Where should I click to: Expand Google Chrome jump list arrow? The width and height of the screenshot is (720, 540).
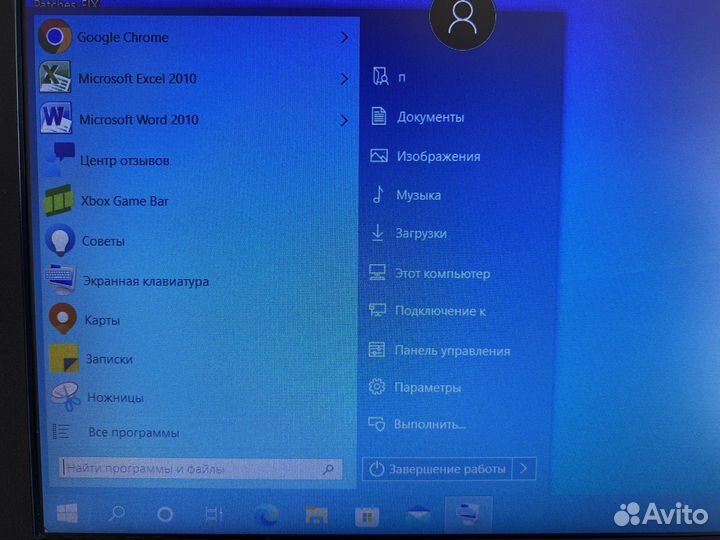(x=344, y=38)
